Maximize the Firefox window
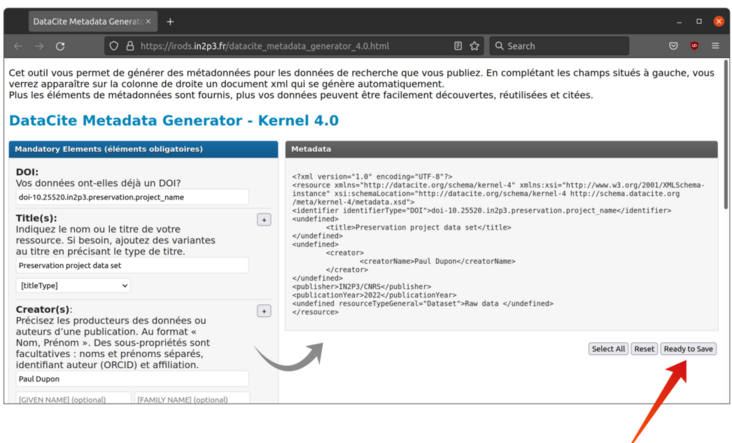Screen dimensions: 732x443 (699, 21)
